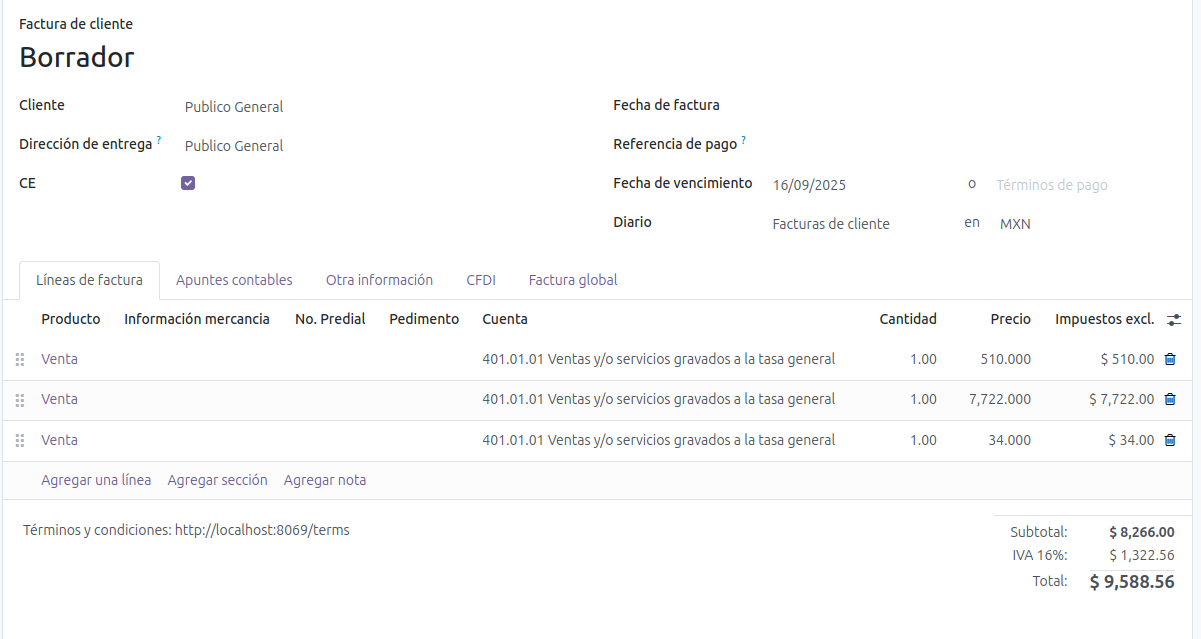The width and height of the screenshot is (1201, 639).
Task: Remove the $34.00 line with trash icon
Action: pos(1170,440)
